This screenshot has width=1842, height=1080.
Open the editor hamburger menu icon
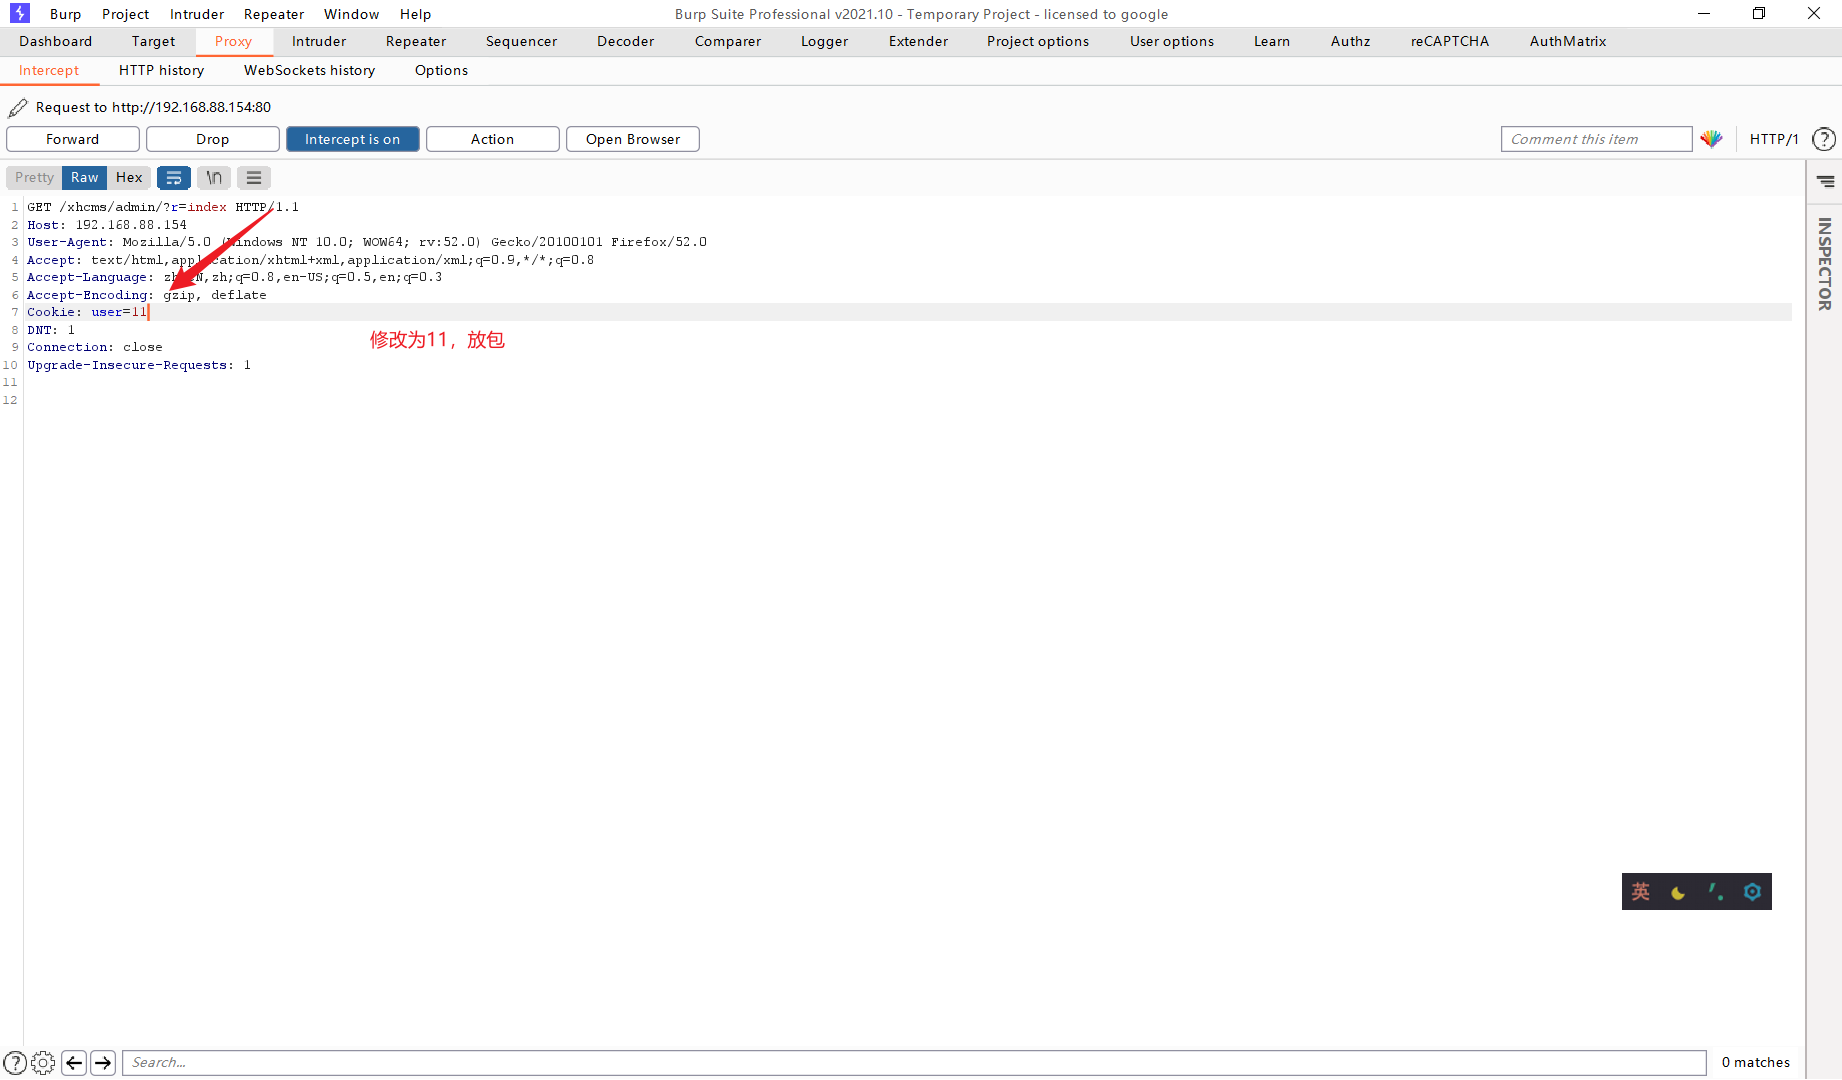click(253, 177)
